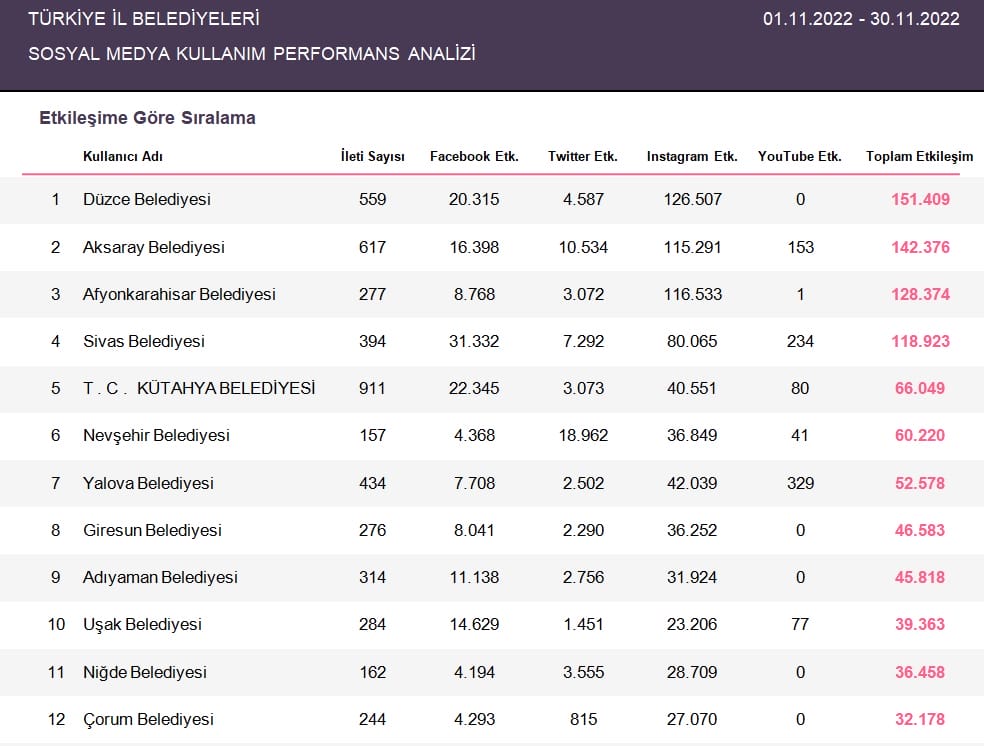Click Yalova Belediyesi total 52.578
Screen dimensions: 984x746
[x=920, y=483]
